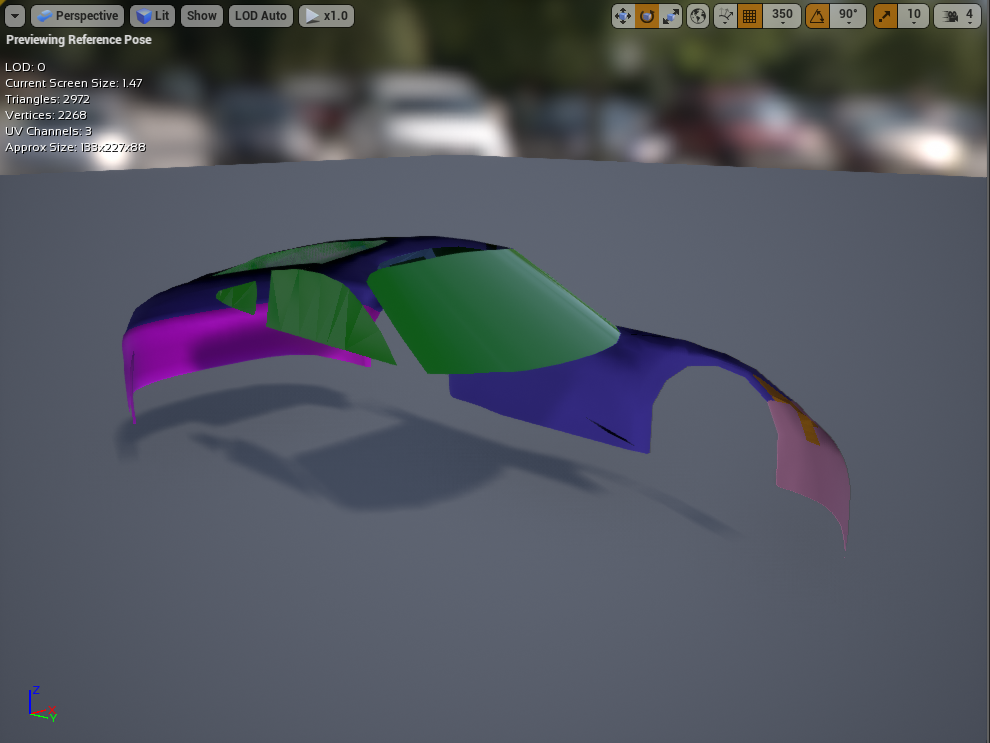Click the 'Vertices: 2268' stat text
990x743 pixels.
[45, 115]
